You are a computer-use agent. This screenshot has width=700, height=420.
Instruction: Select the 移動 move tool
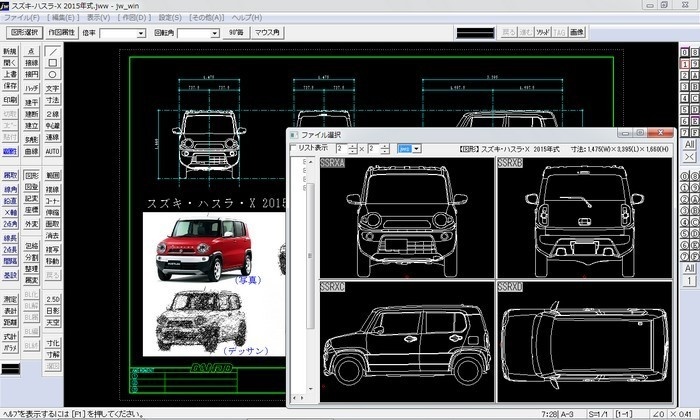pos(53,261)
